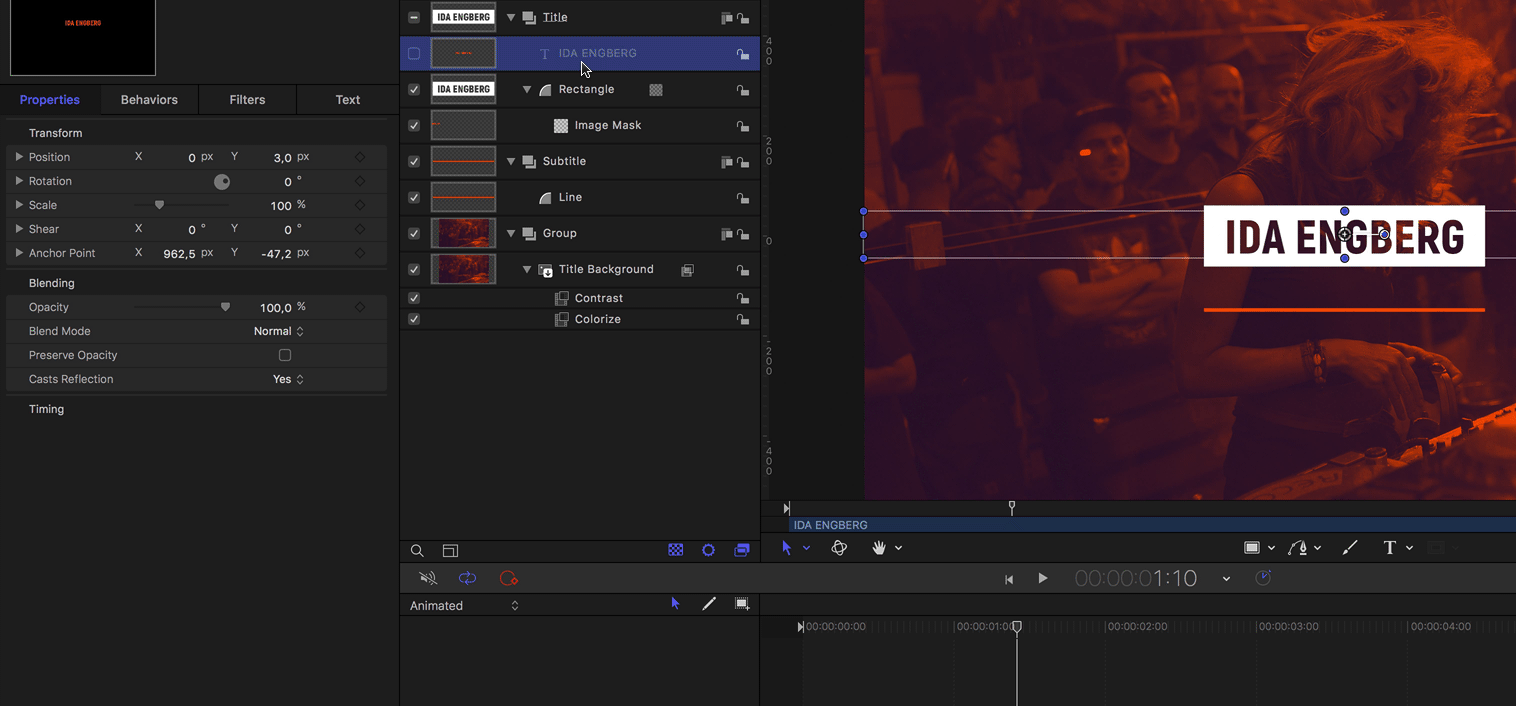Click the red Record animation button
The image size is (1516, 706).
tap(508, 578)
